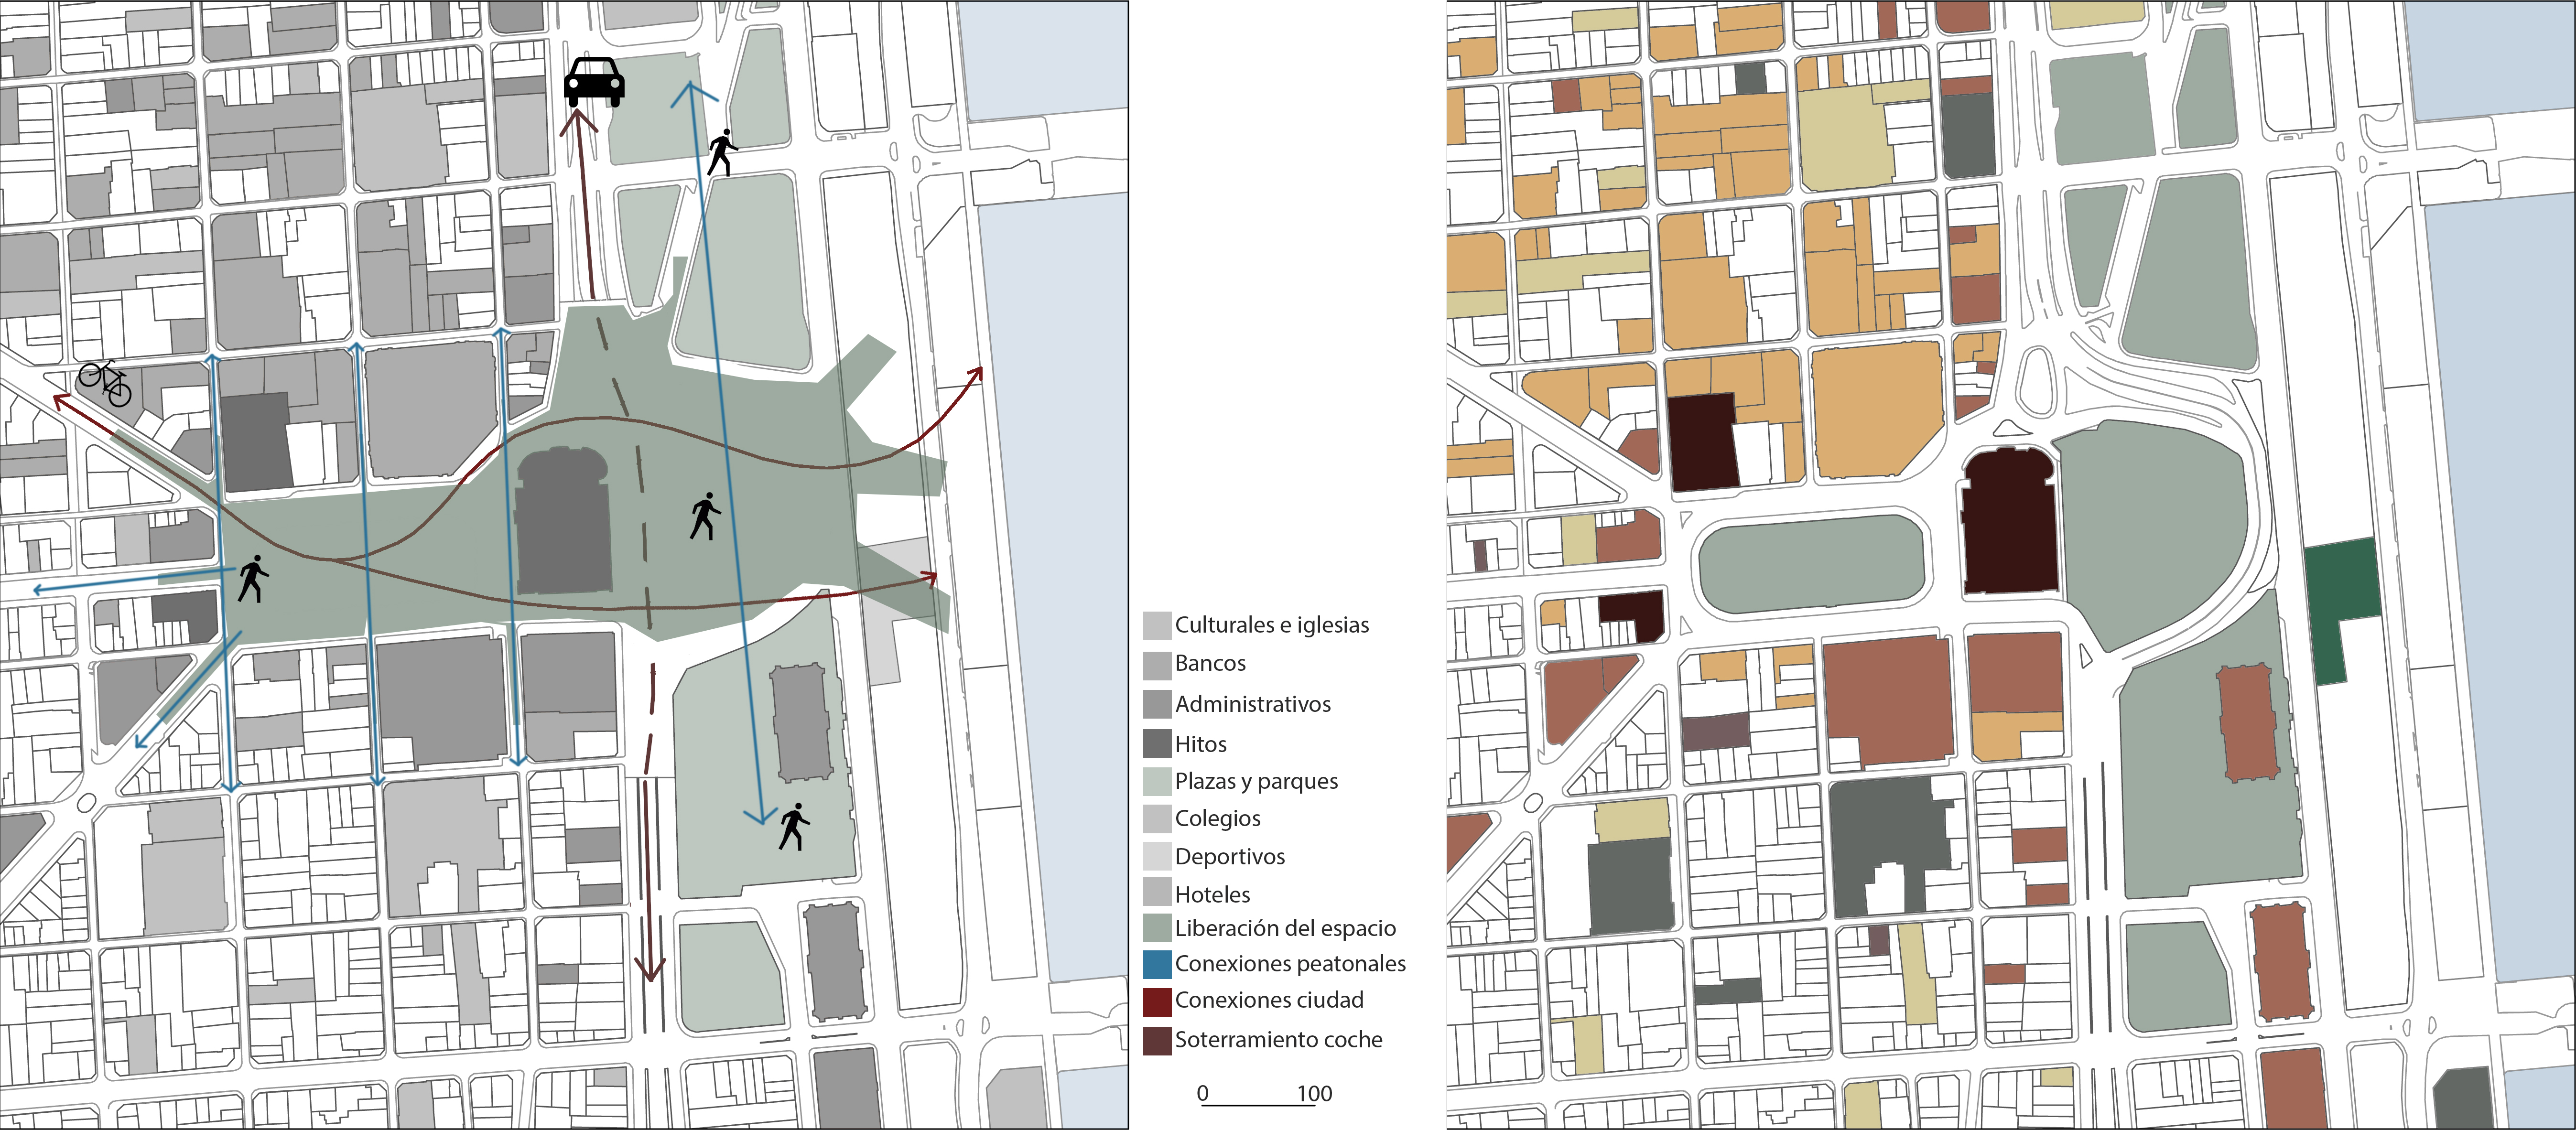Click the dark grey landmark building in left plaza

[563, 521]
